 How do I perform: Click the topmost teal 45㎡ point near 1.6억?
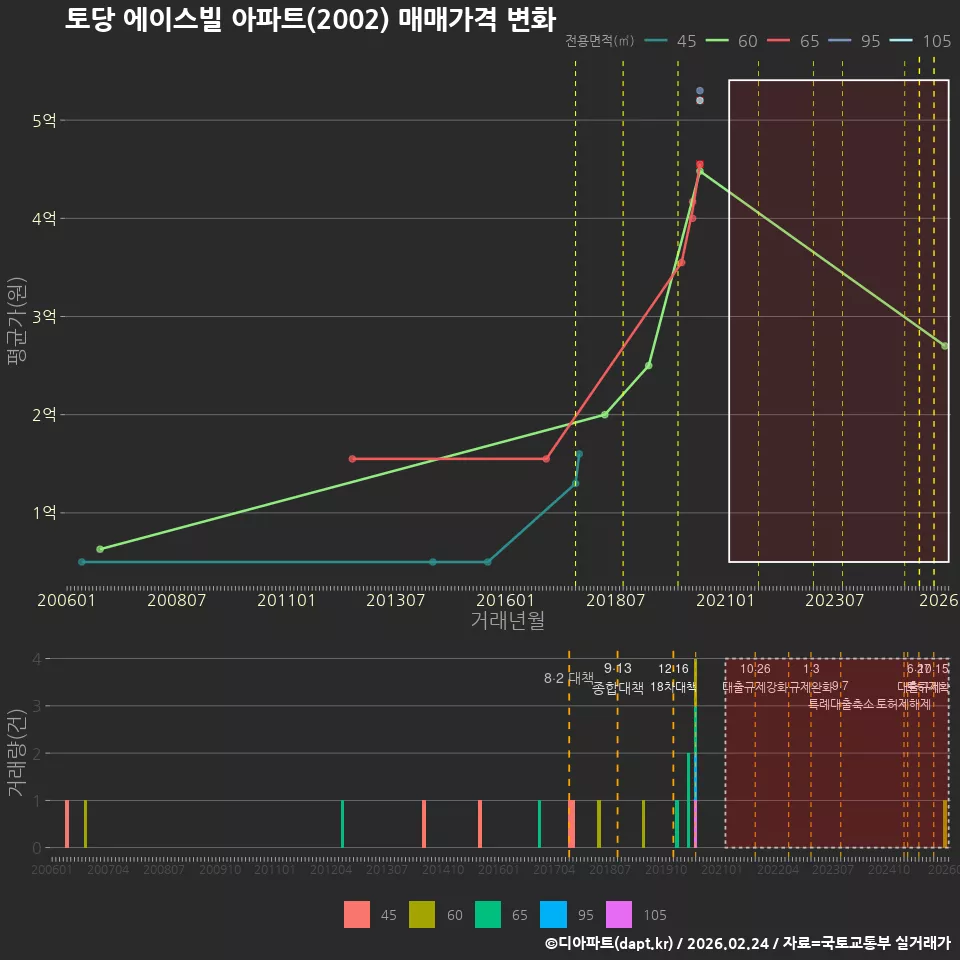pyautogui.click(x=579, y=454)
